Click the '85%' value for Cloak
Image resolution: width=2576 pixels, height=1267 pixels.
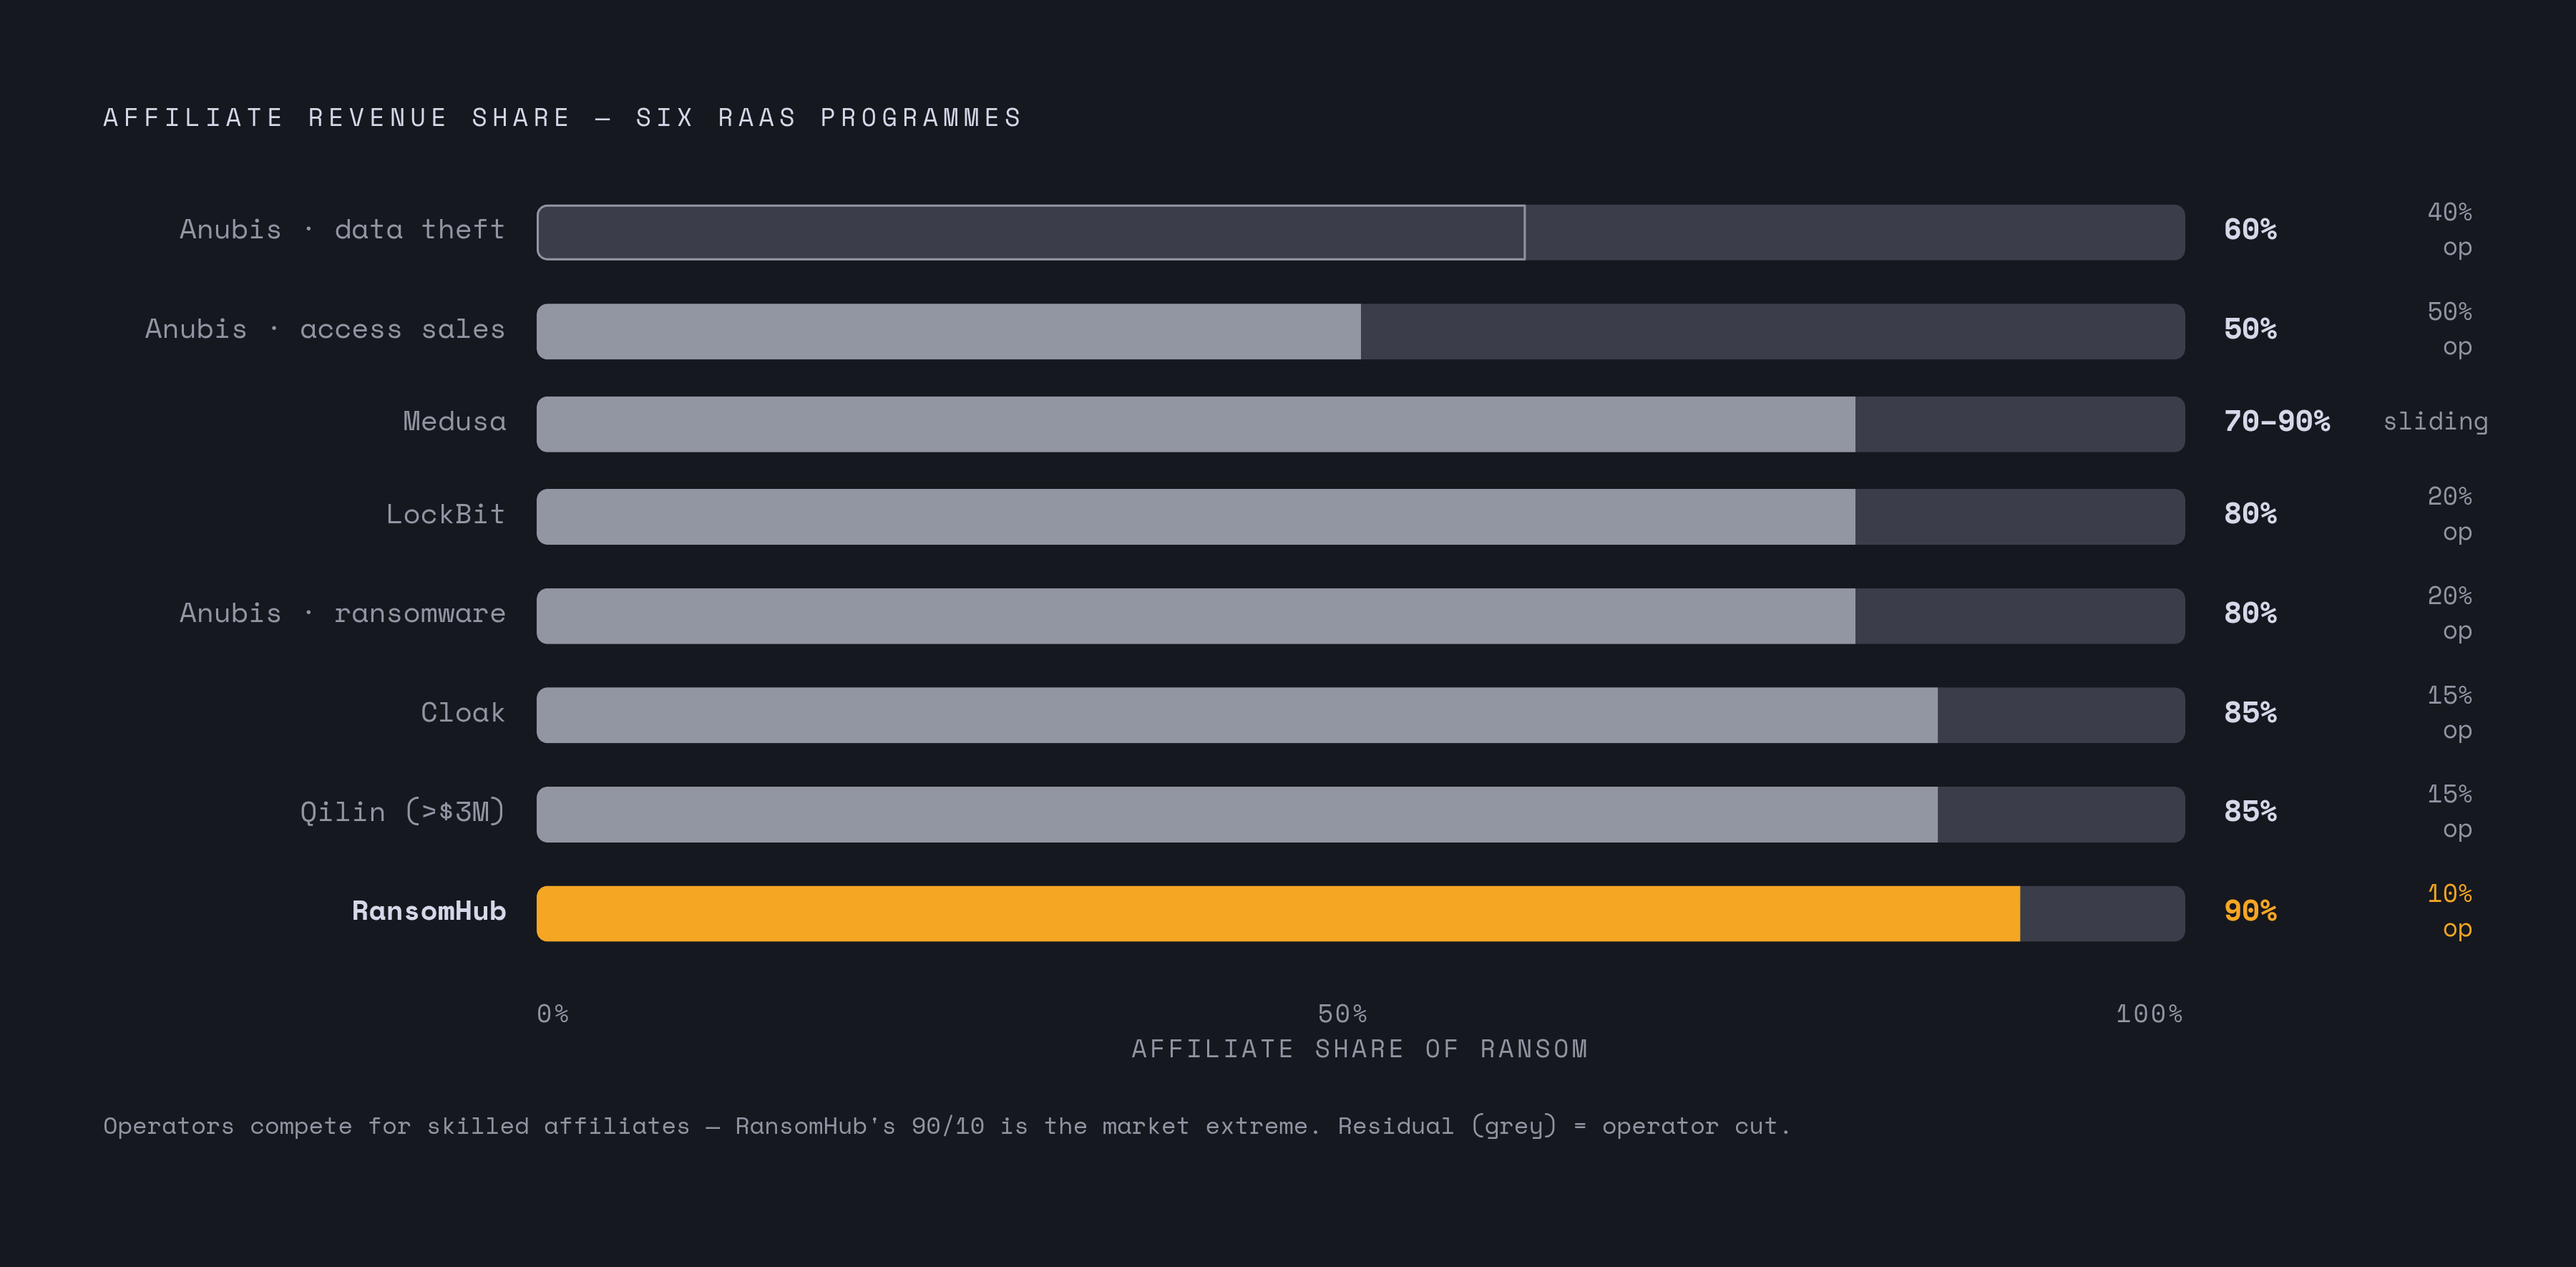pos(2250,713)
